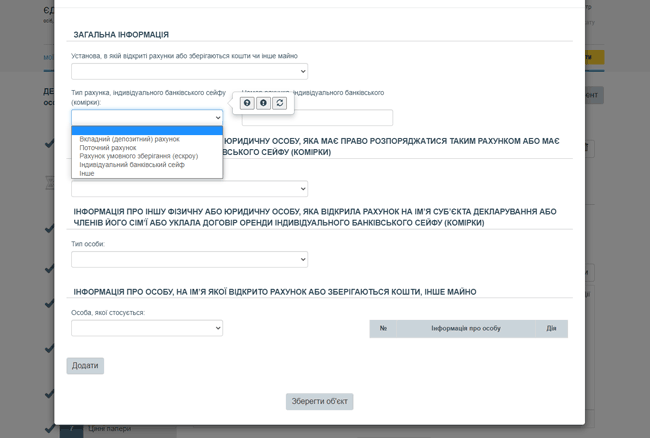
Task: Click the account number input field
Action: tap(317, 118)
